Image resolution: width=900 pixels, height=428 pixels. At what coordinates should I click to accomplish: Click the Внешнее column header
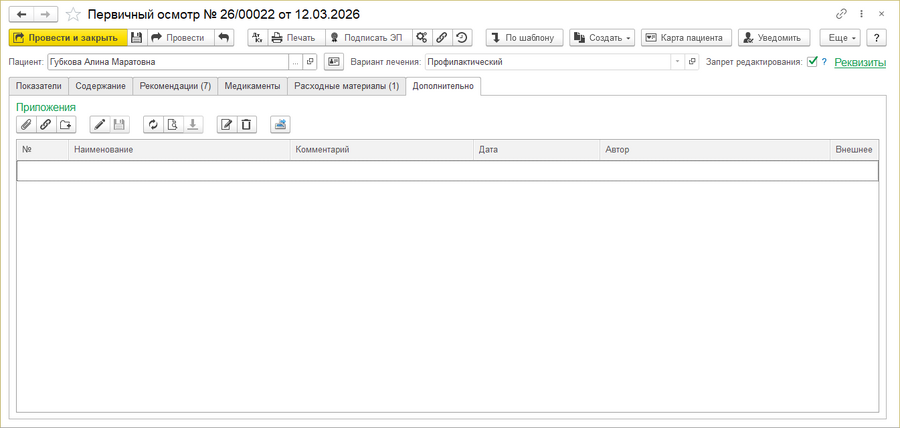click(x=854, y=150)
